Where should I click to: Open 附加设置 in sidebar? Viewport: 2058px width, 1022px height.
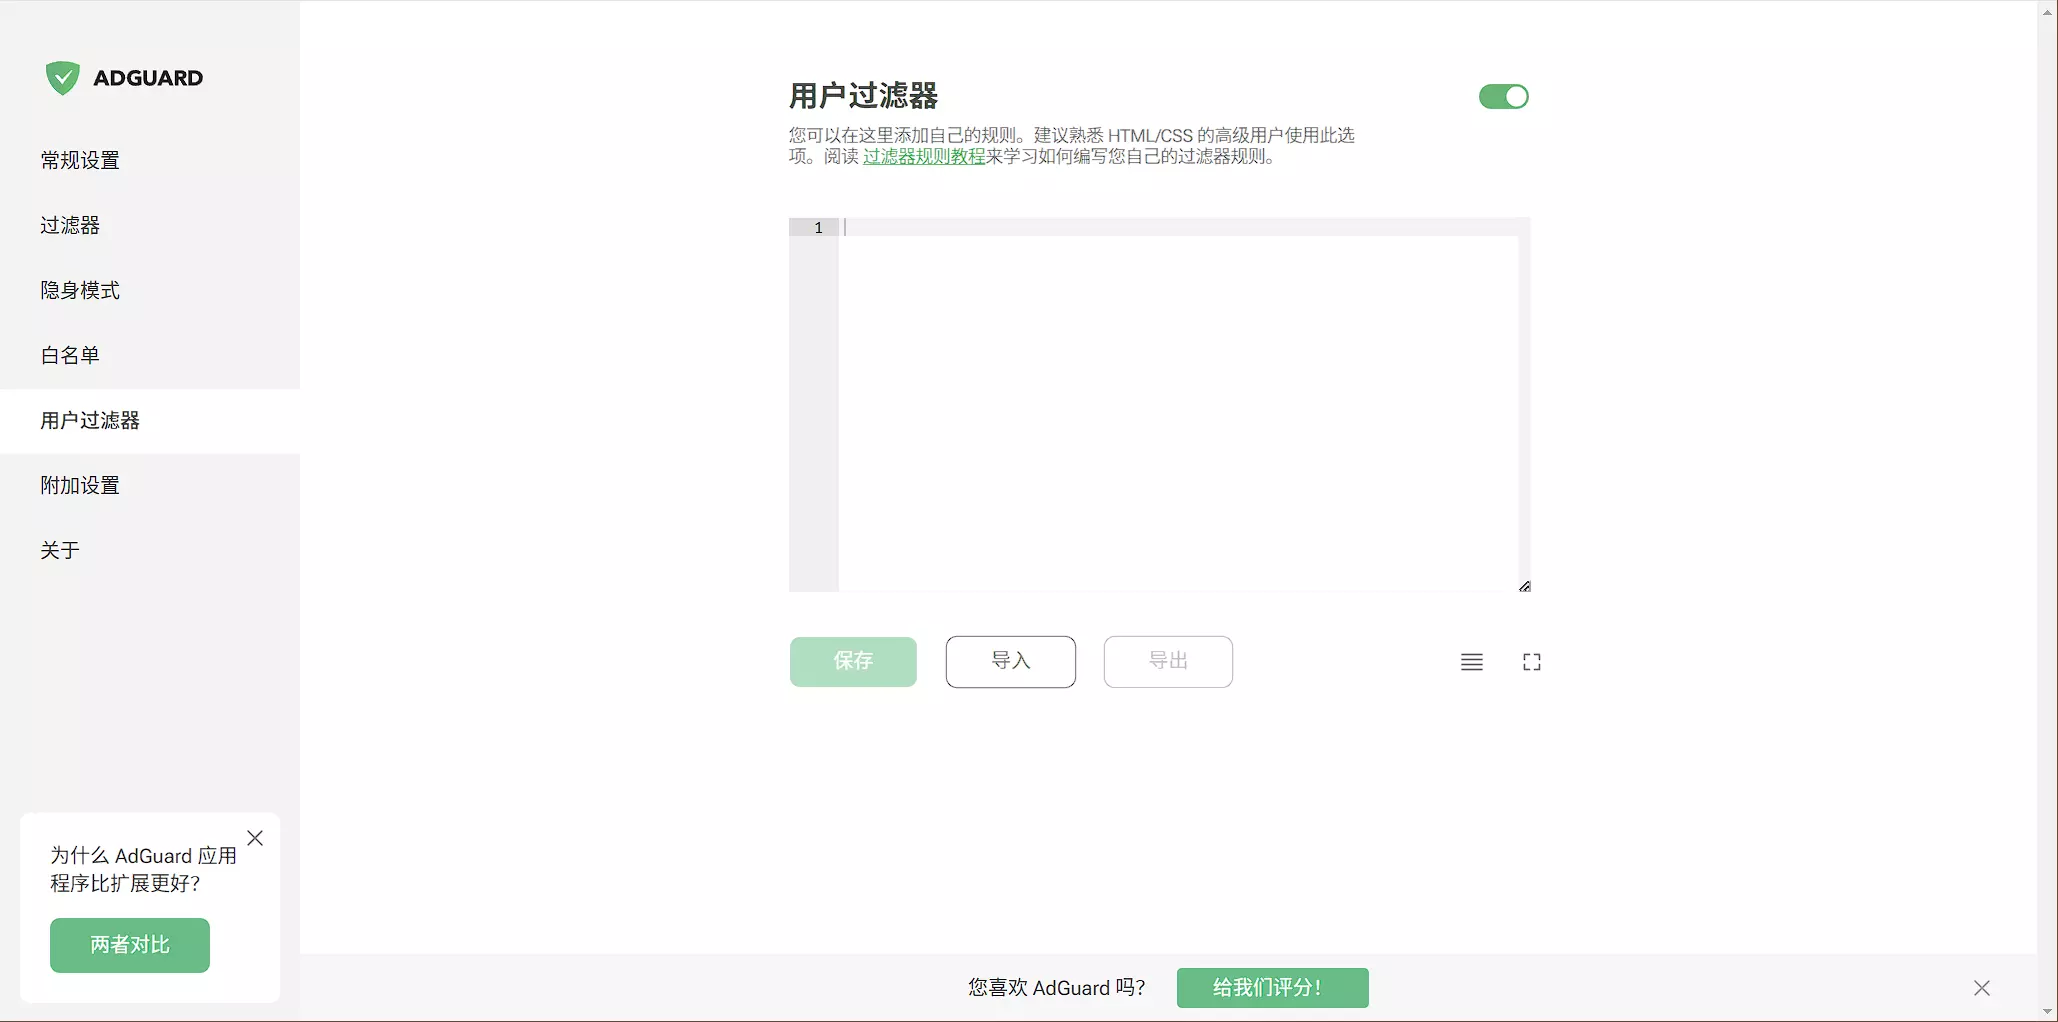(80, 485)
